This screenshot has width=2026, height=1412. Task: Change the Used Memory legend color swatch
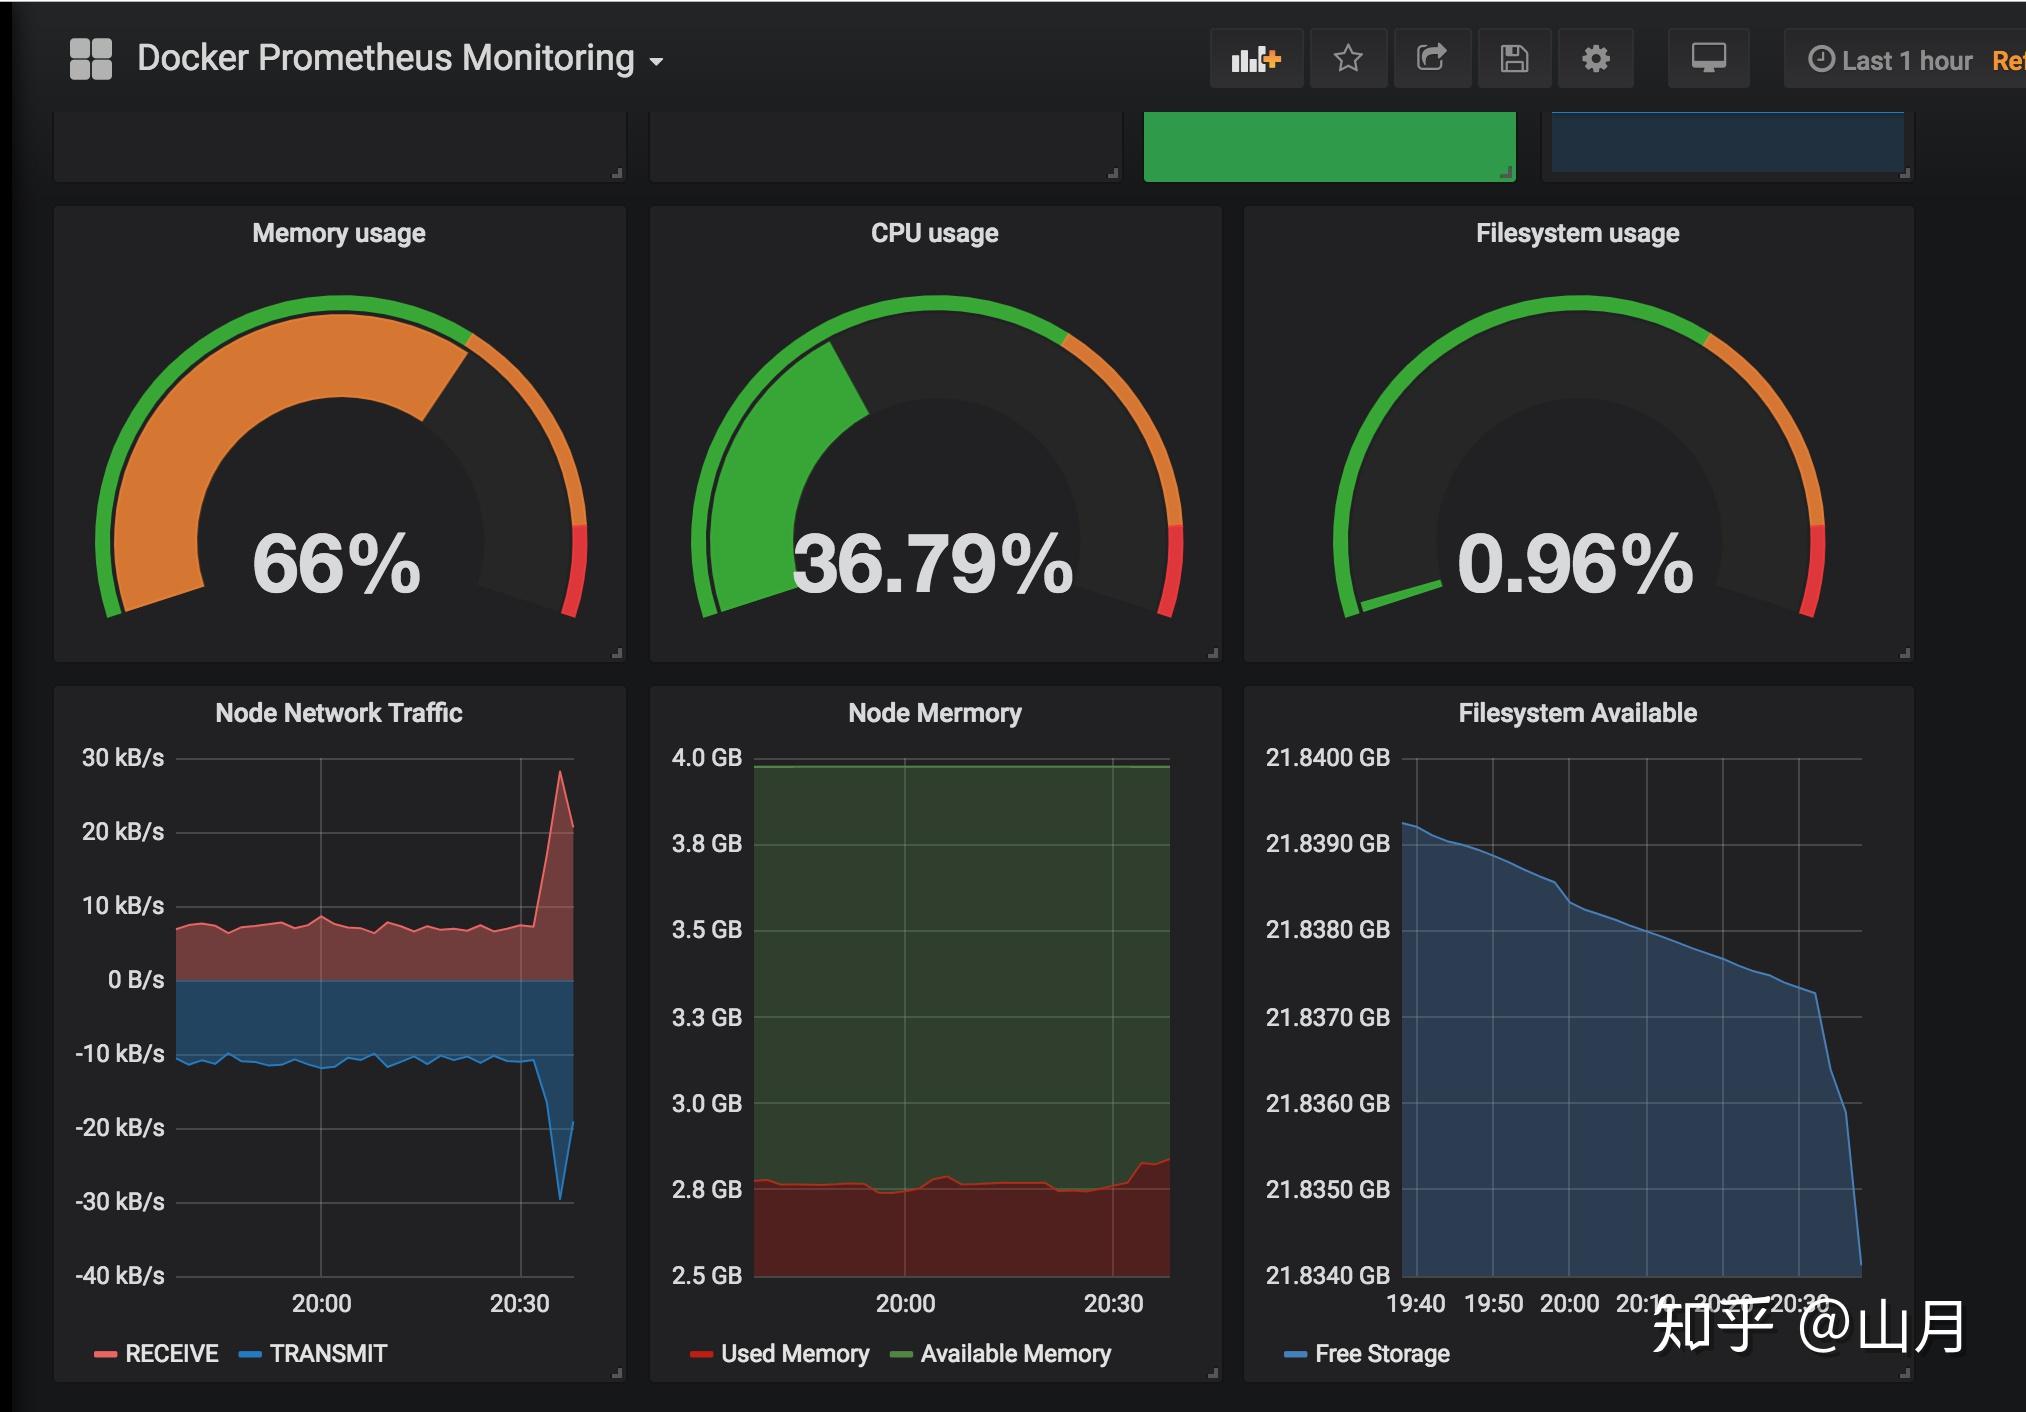click(701, 1355)
